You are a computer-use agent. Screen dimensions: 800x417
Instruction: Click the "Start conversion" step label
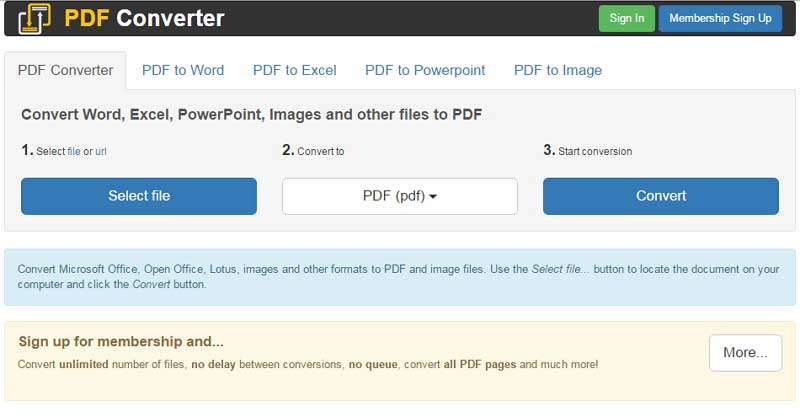(x=595, y=151)
